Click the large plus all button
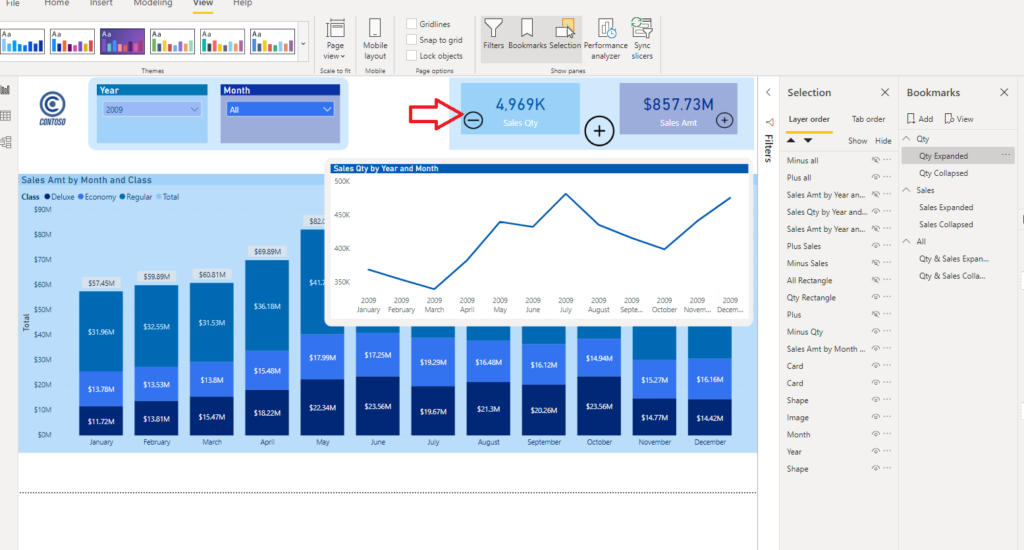Screen dimensions: 1024x550 pos(599,131)
